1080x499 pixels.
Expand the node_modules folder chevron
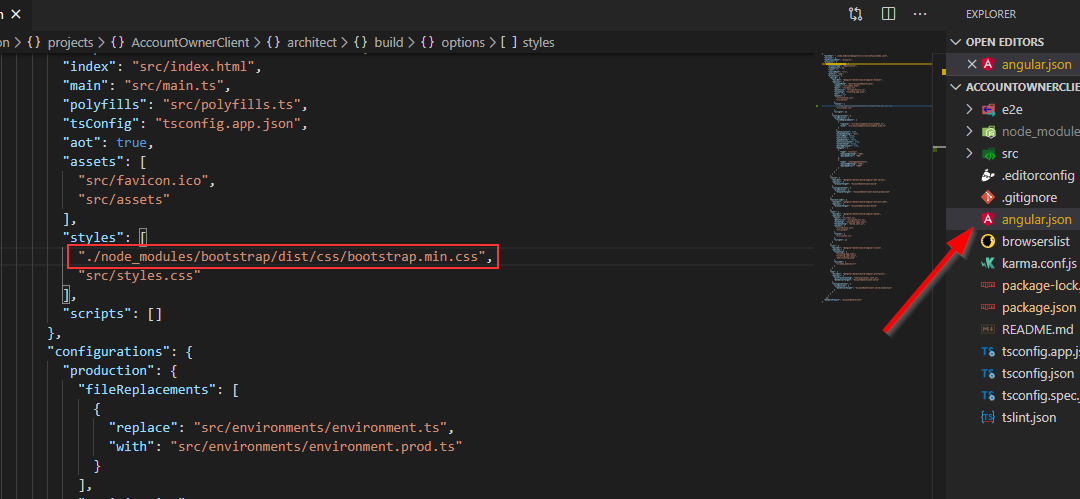point(968,131)
